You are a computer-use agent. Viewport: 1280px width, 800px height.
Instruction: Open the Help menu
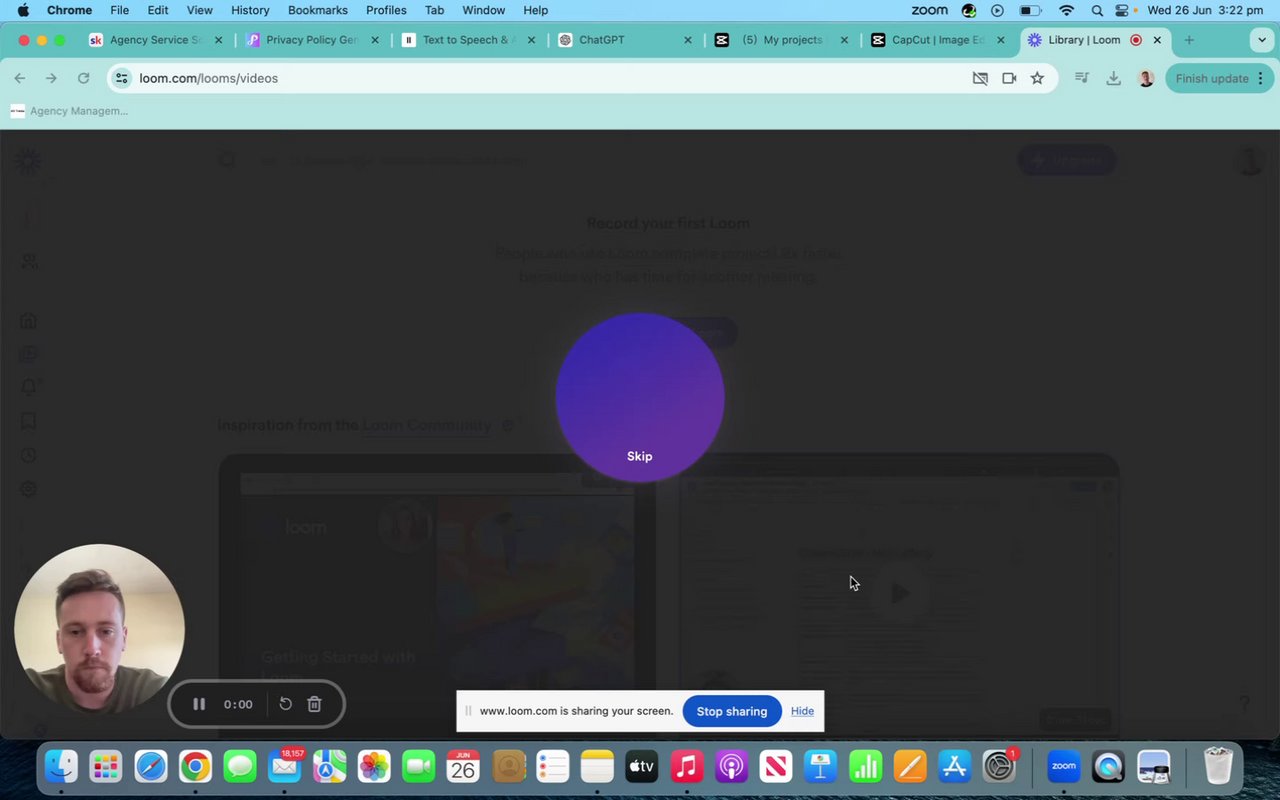[536, 10]
